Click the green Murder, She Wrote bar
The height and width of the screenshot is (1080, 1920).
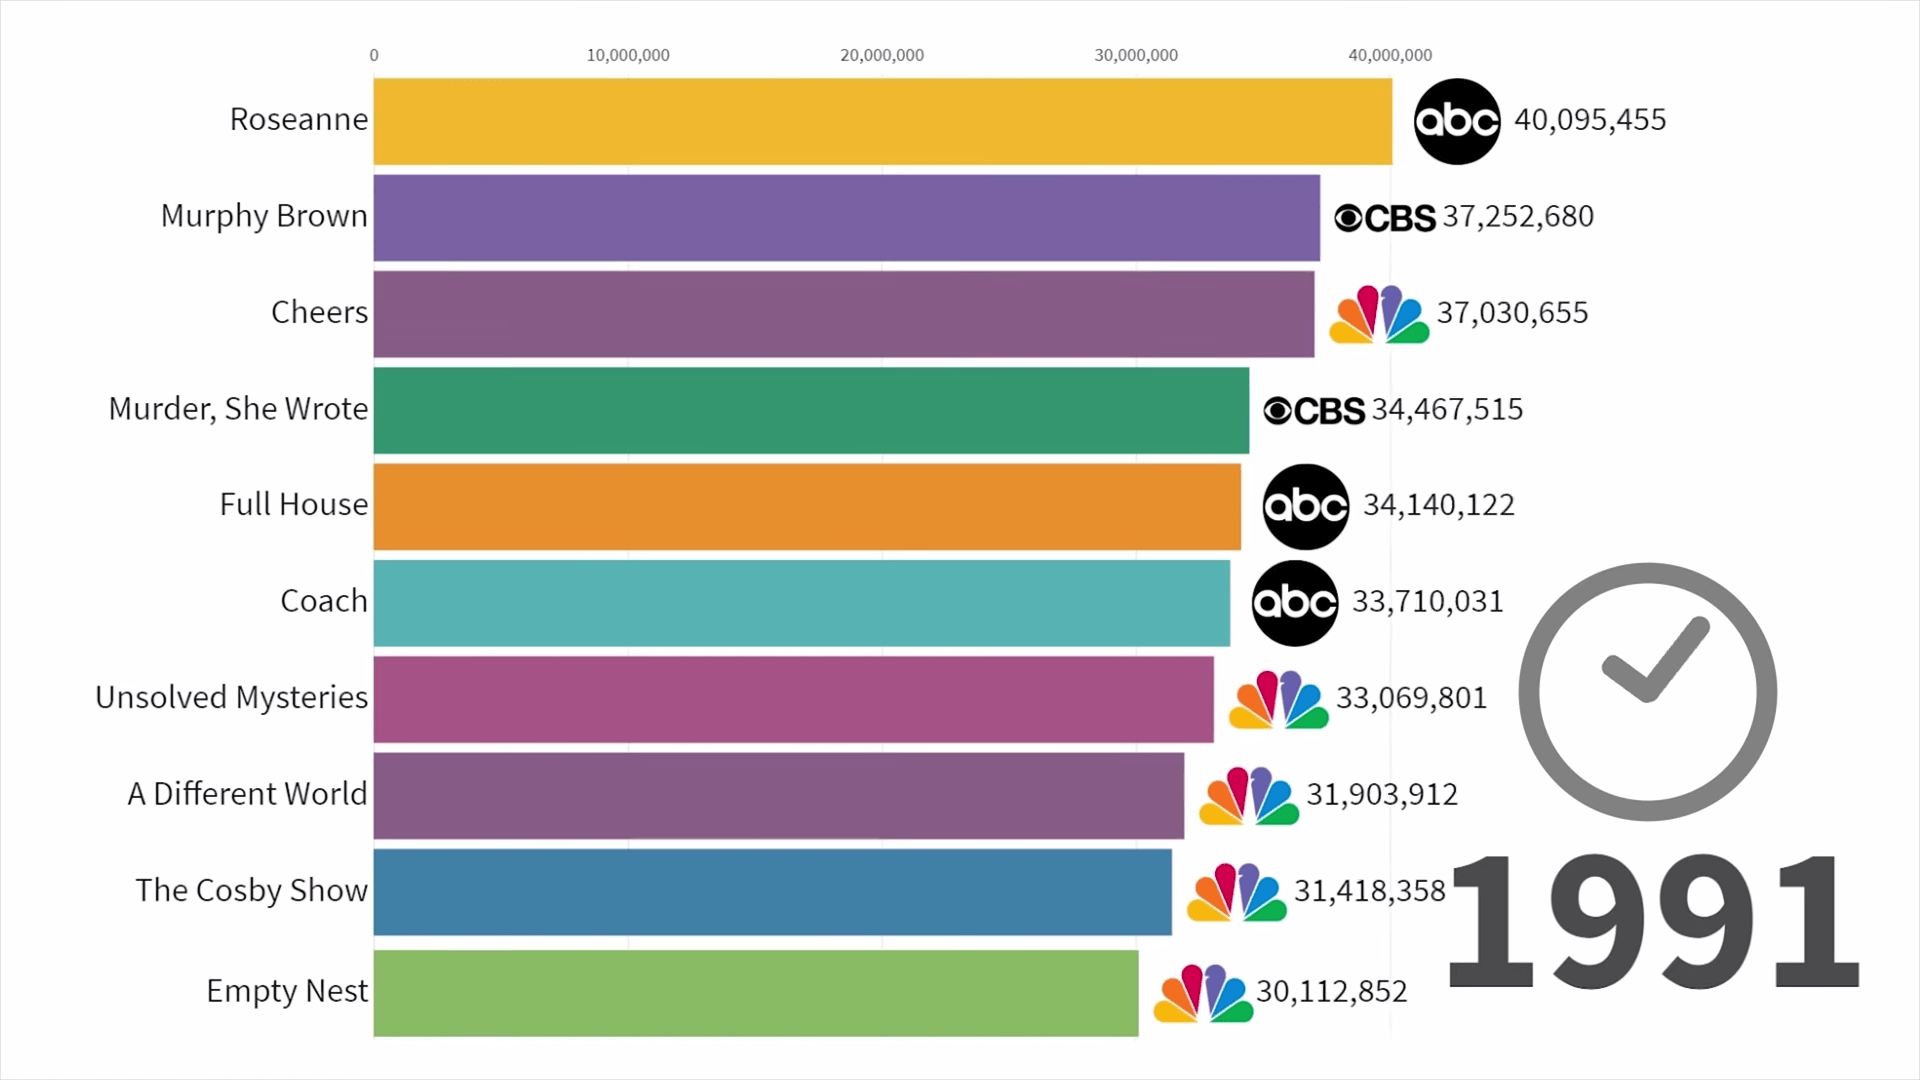coord(811,410)
